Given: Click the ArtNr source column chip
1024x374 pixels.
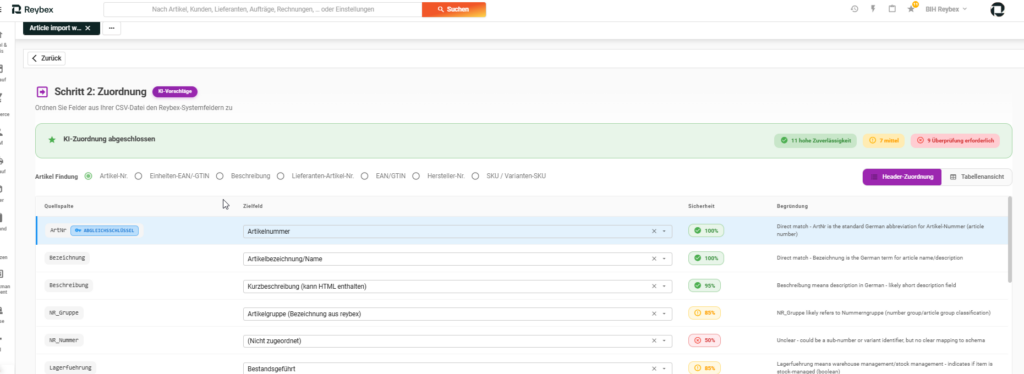Looking at the screenshot, I should (x=57, y=230).
